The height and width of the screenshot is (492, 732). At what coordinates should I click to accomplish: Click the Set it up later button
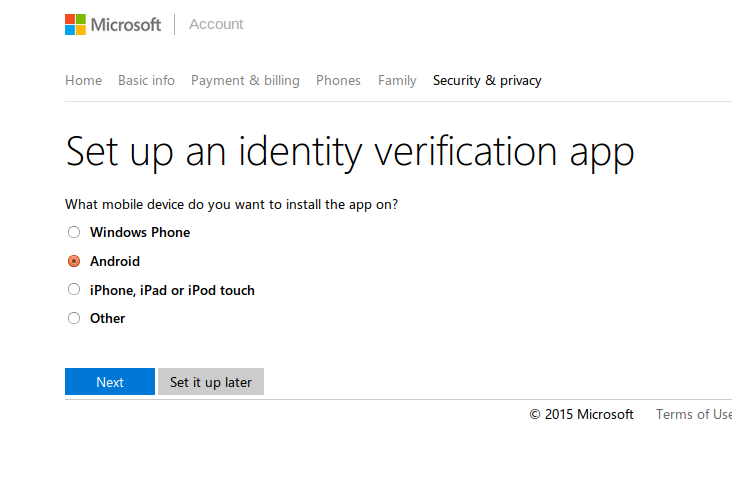tap(211, 381)
